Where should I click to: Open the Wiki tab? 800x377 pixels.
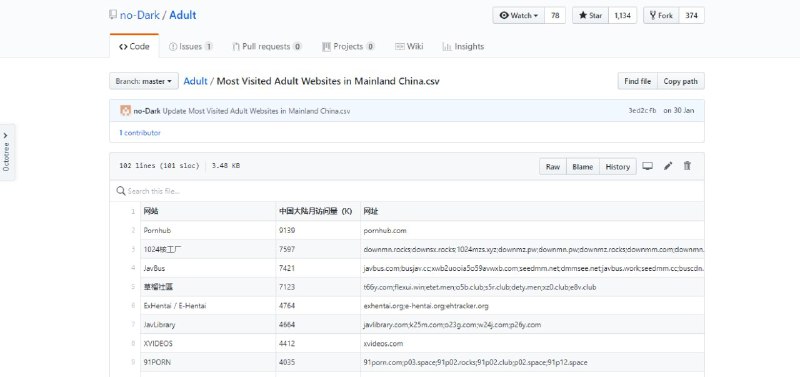(x=409, y=46)
